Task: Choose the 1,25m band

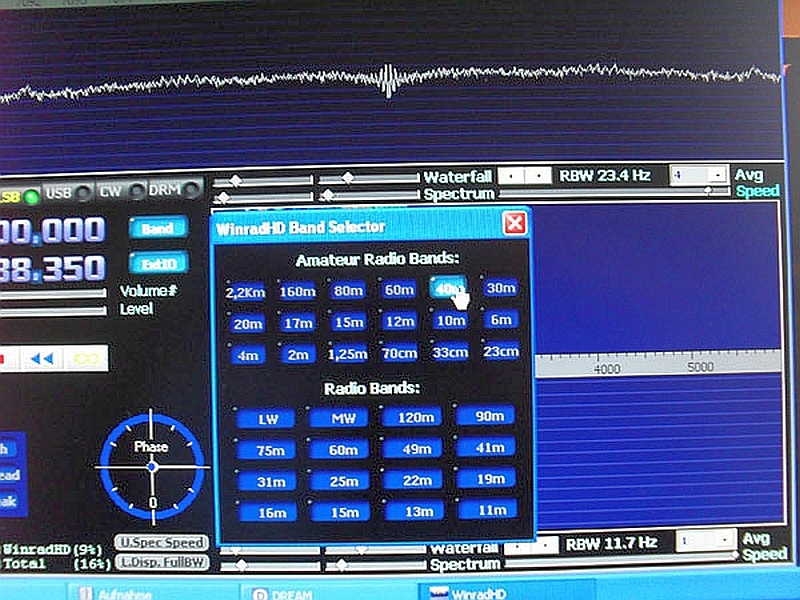Action: coord(348,354)
